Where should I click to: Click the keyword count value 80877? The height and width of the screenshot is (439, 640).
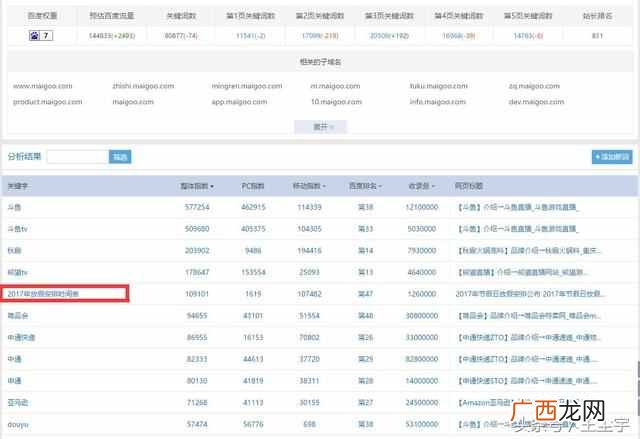[x=181, y=36]
